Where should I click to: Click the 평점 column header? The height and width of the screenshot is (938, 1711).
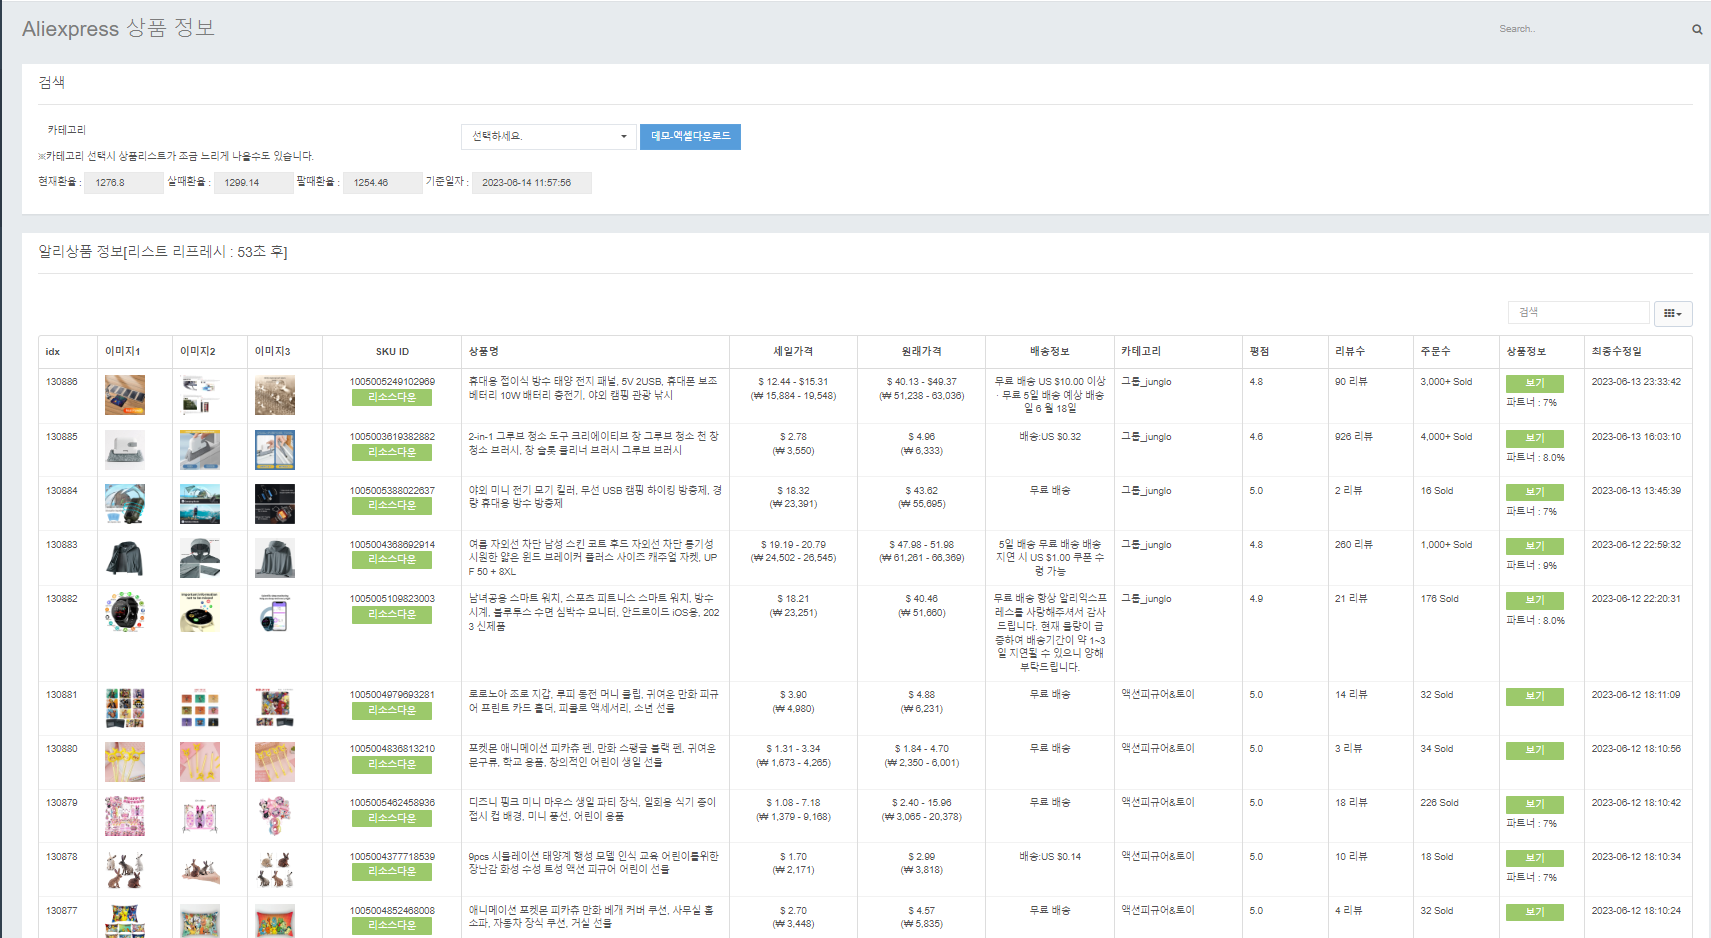[x=1259, y=352]
